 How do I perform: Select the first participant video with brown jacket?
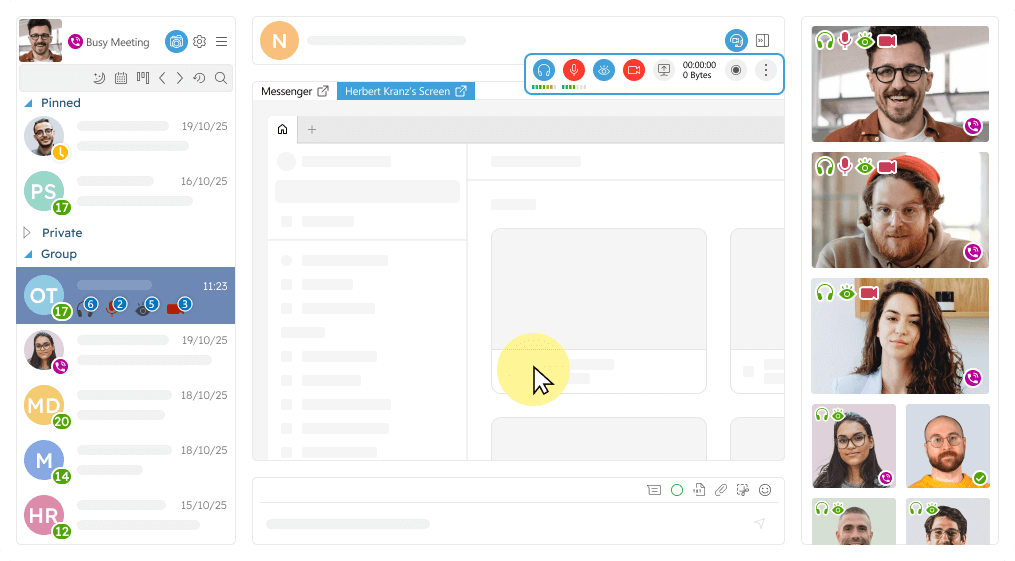[900, 84]
